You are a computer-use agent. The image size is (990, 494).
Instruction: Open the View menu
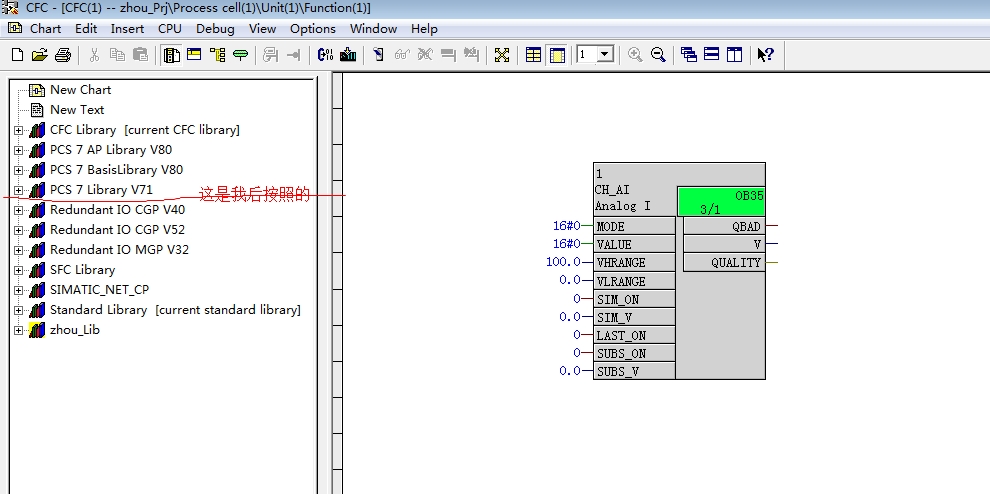coord(262,28)
